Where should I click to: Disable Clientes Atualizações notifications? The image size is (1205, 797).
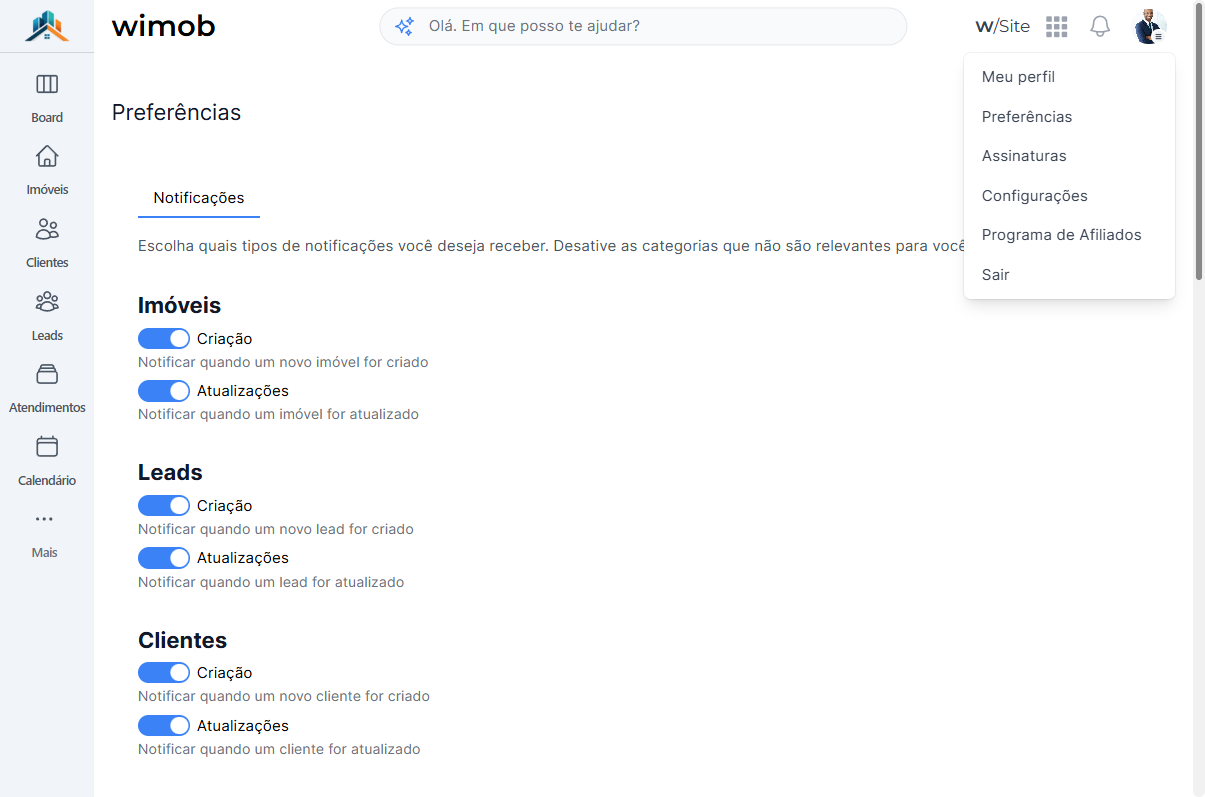[x=164, y=725]
